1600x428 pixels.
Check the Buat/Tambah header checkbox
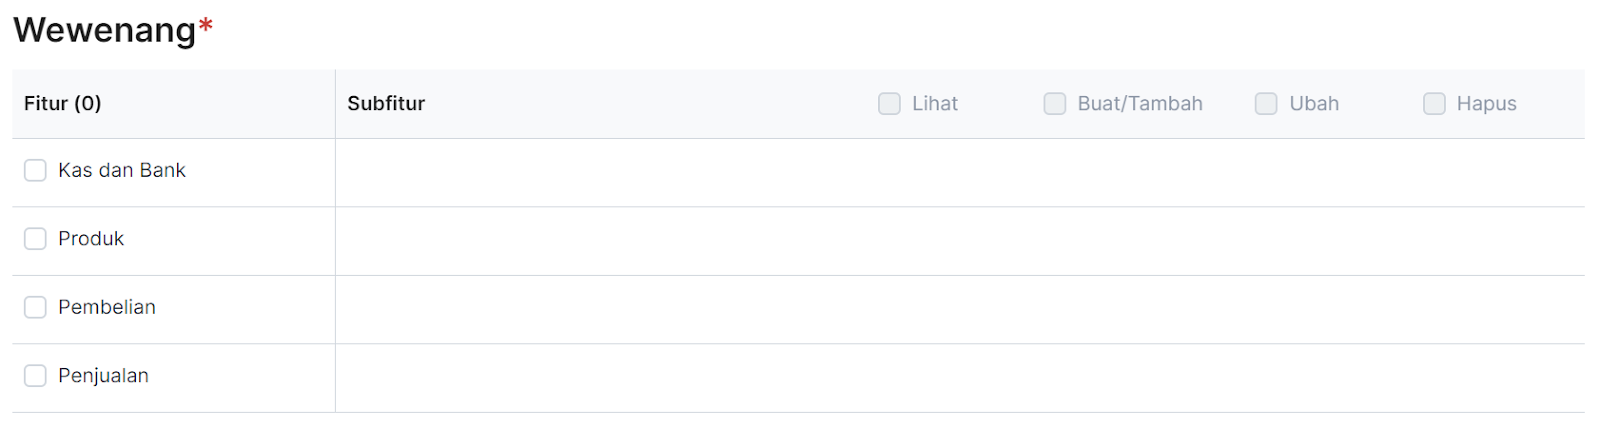point(1055,104)
